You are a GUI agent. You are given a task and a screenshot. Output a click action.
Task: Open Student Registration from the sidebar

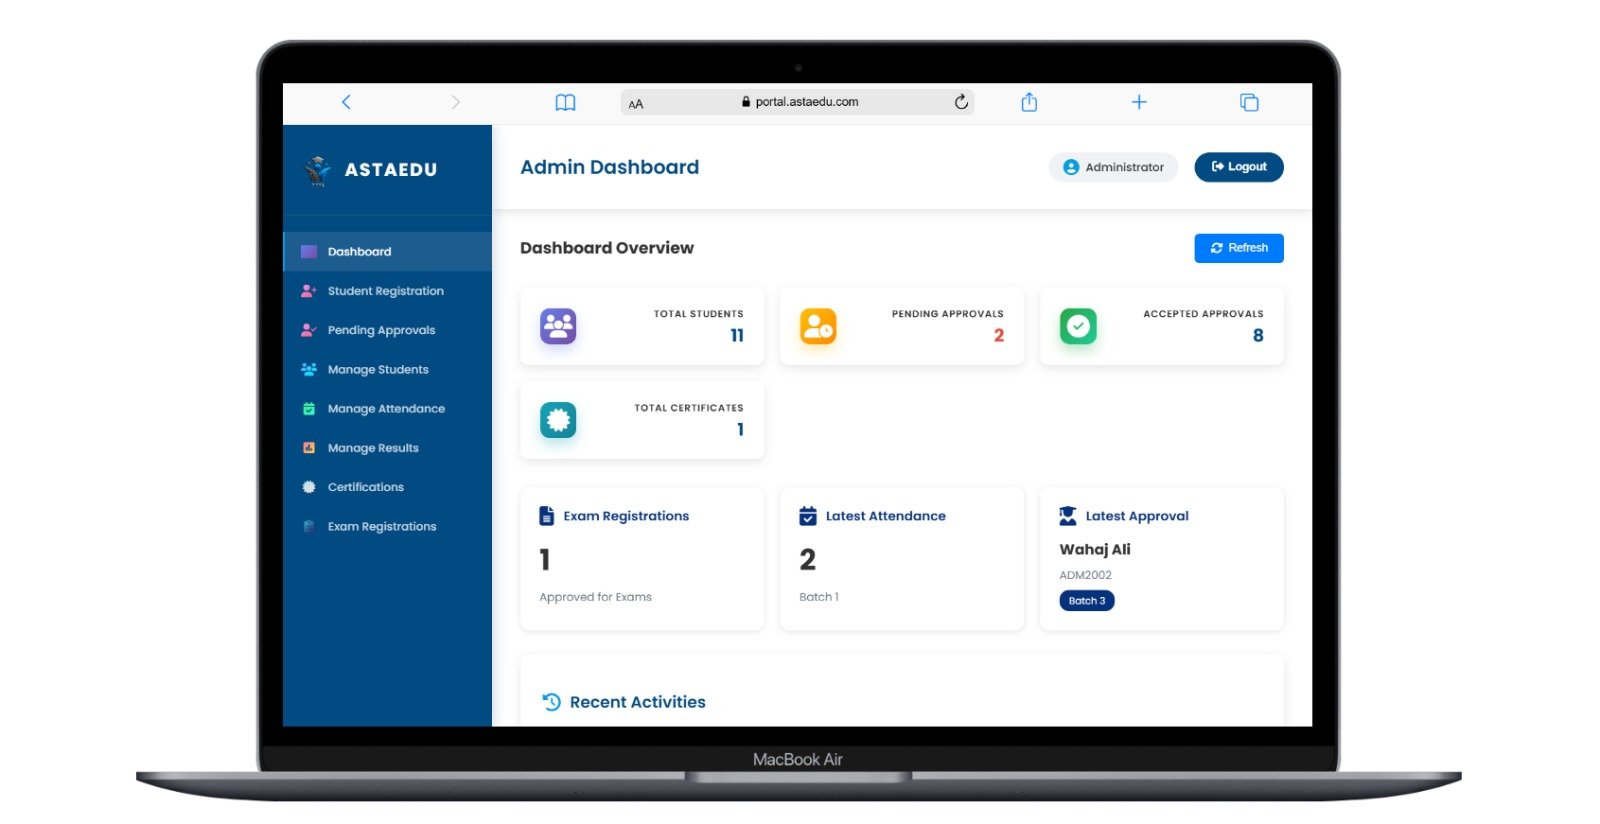tap(385, 291)
